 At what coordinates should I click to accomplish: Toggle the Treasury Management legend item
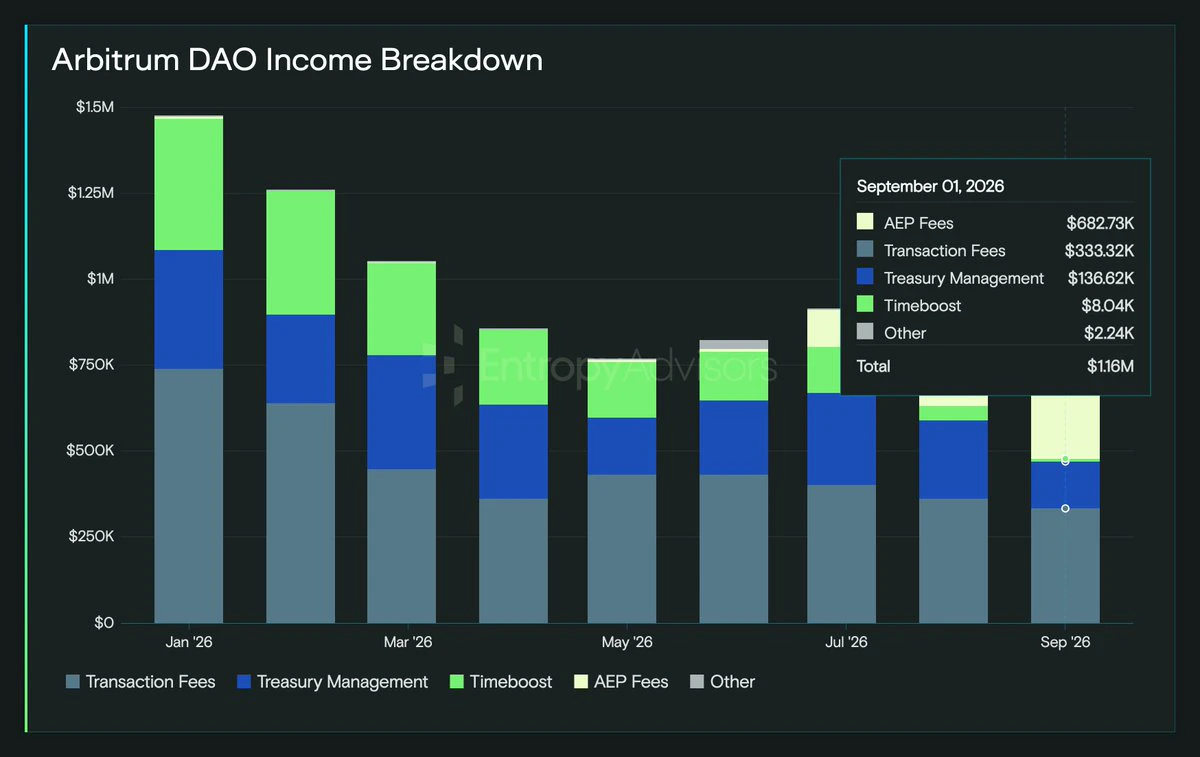click(332, 682)
